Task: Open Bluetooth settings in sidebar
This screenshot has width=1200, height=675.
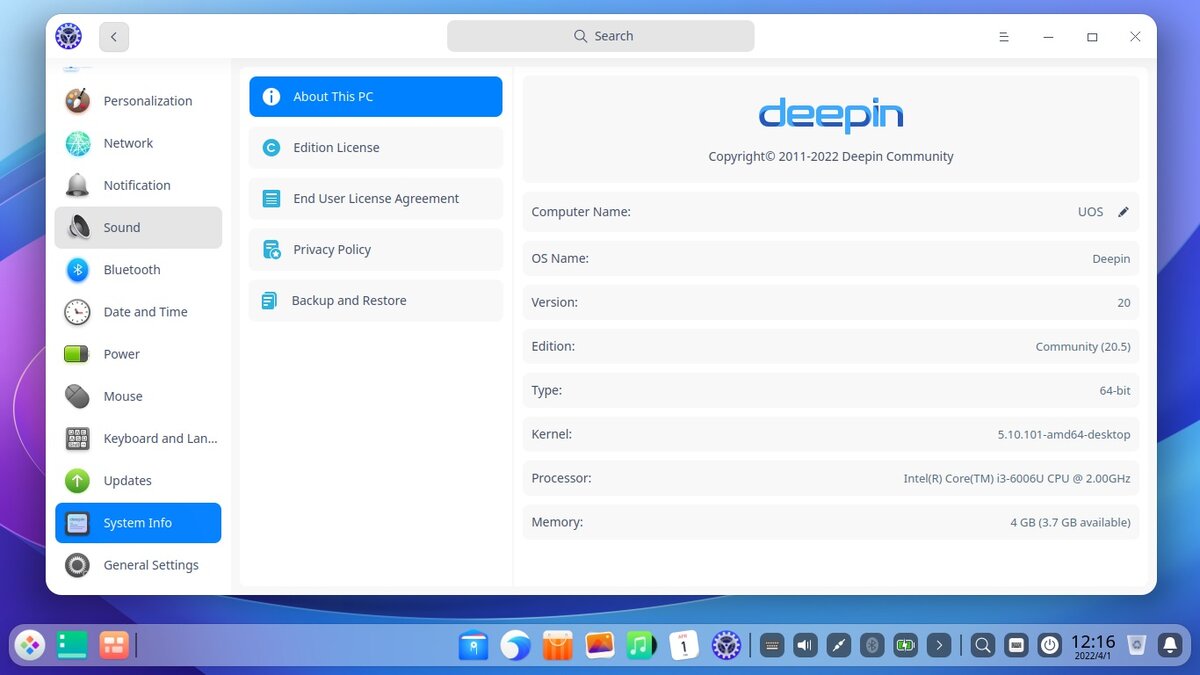Action: coord(138,270)
